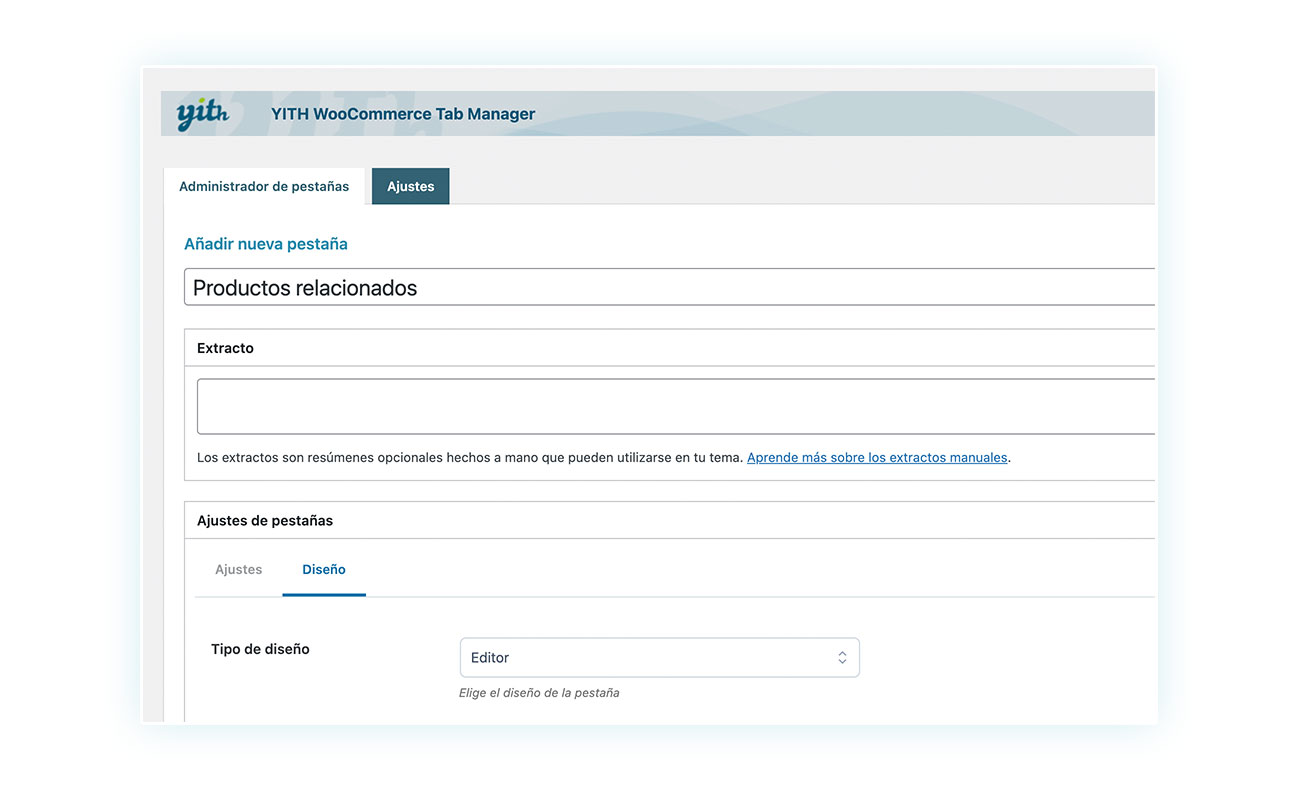The height and width of the screenshot is (790, 1300).
Task: Click the Extracto panel header
Action: click(670, 348)
